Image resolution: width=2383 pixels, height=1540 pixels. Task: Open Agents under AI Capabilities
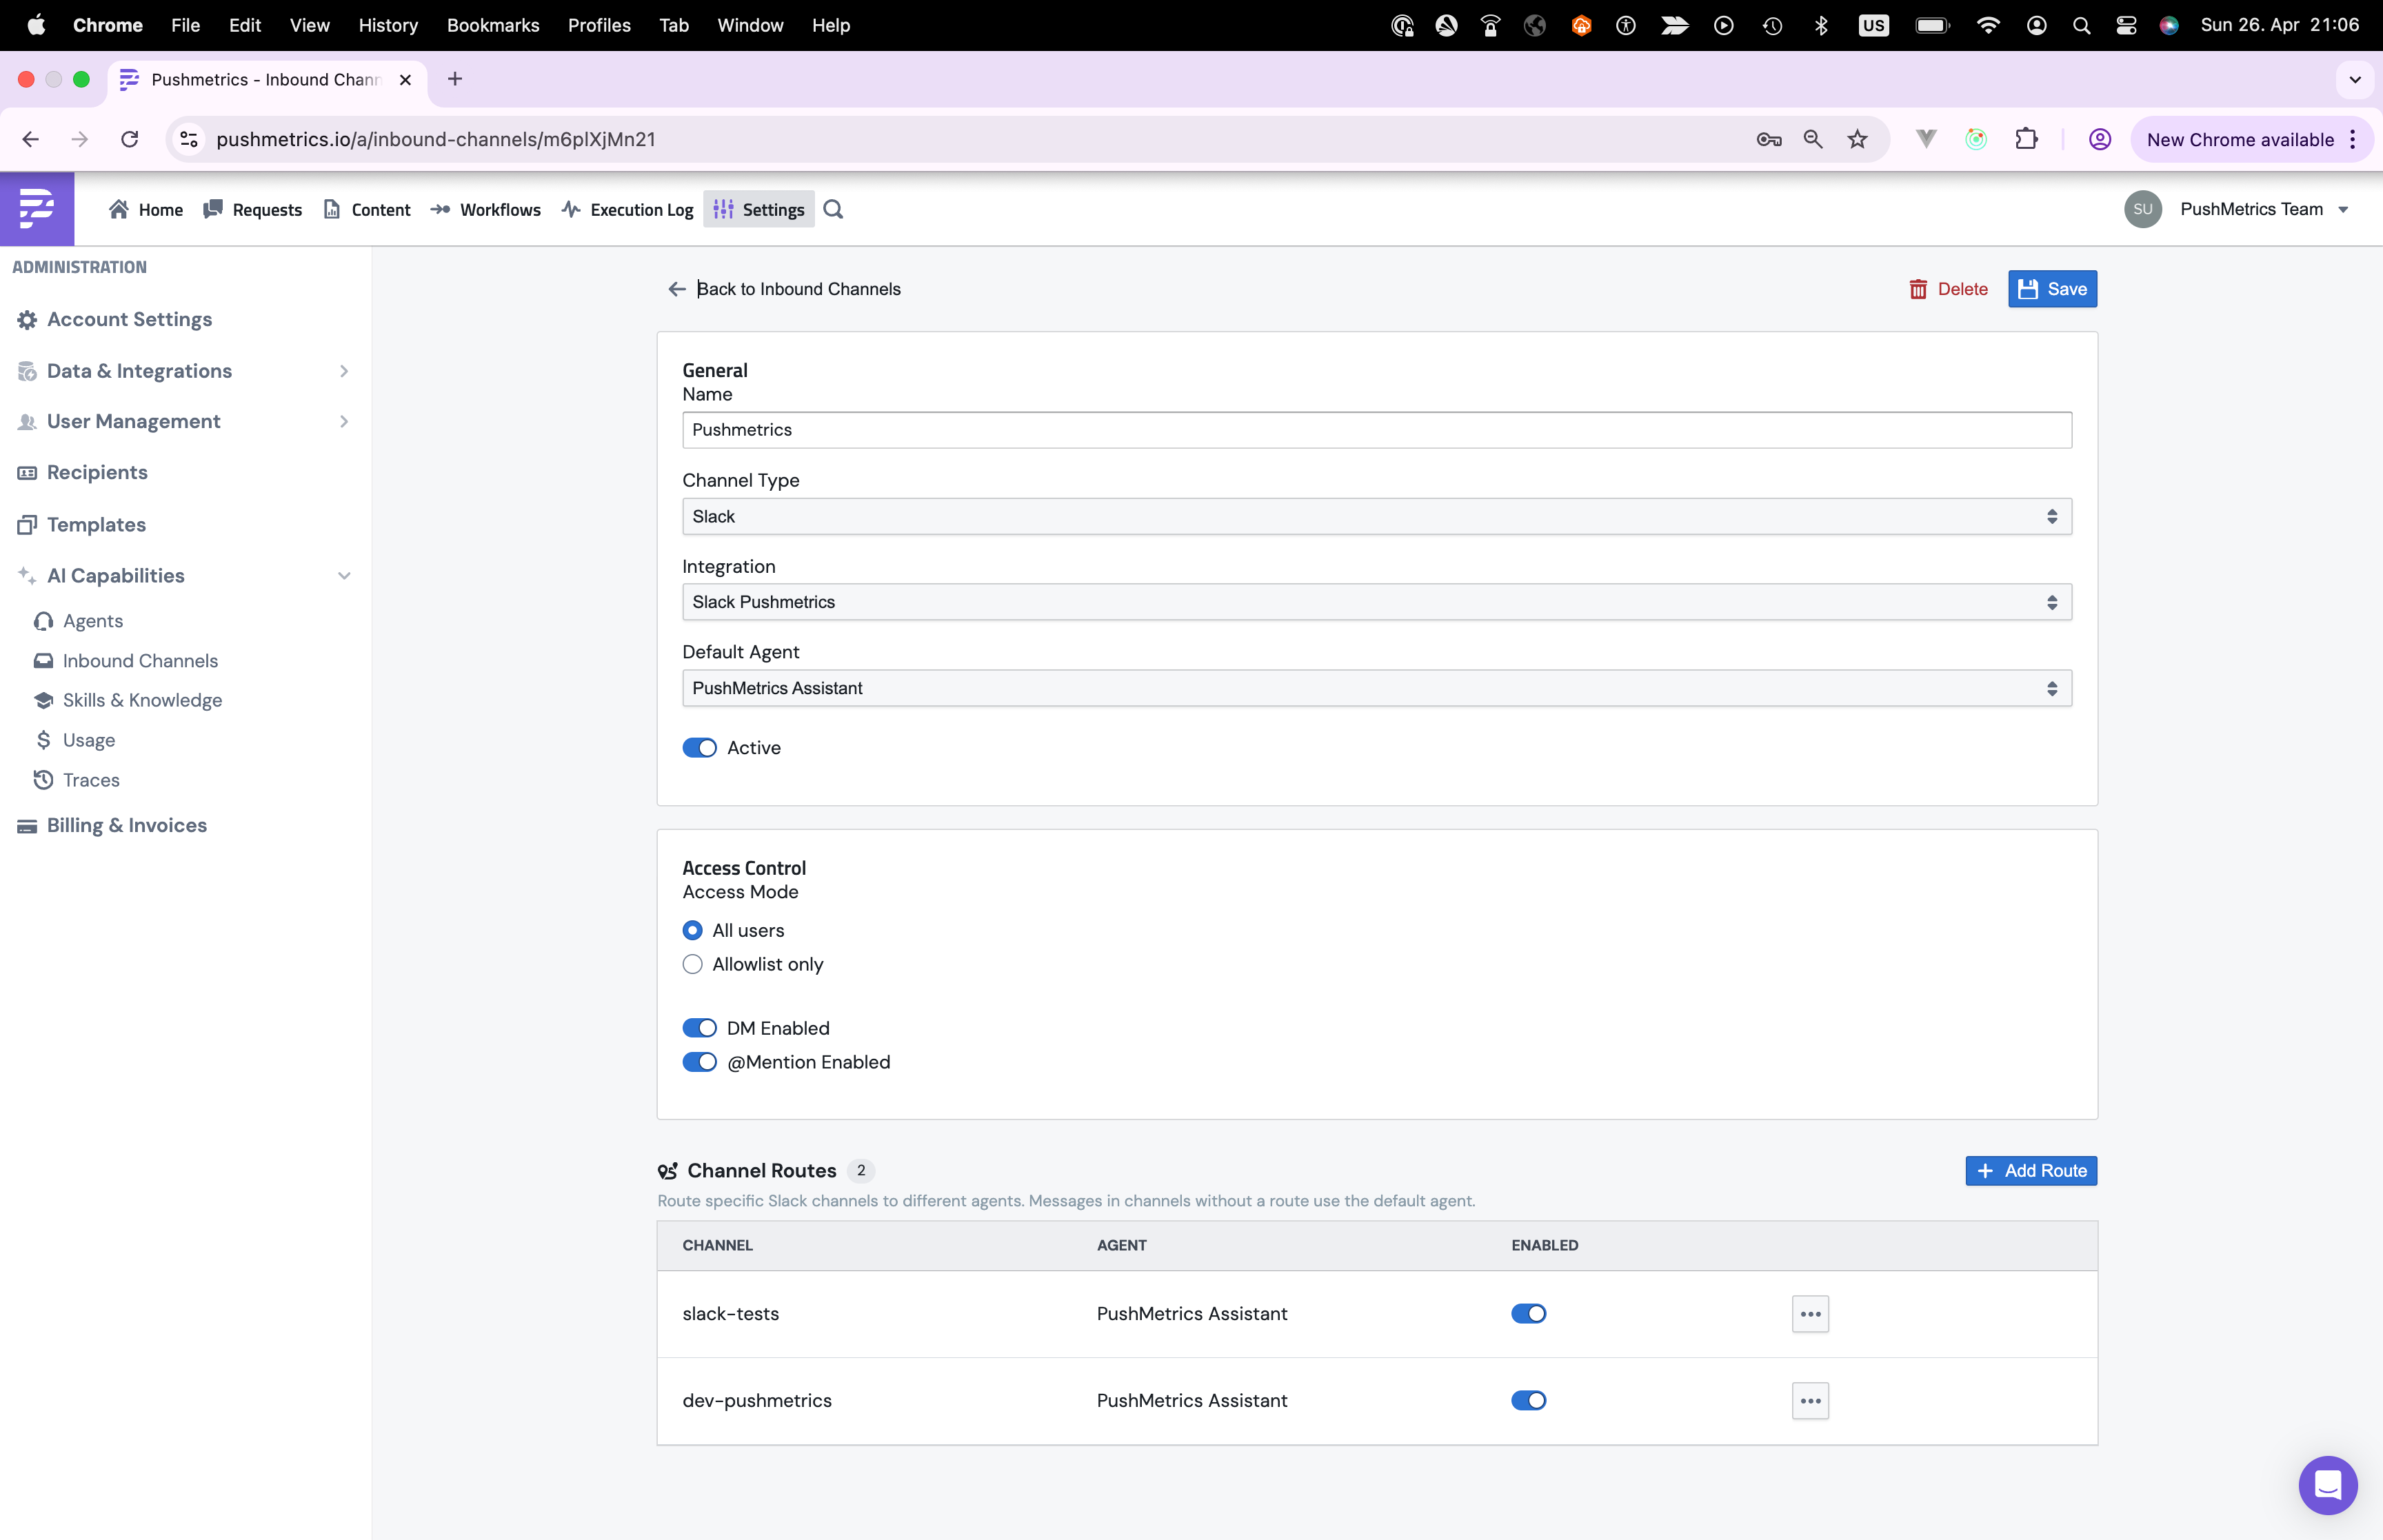click(92, 621)
